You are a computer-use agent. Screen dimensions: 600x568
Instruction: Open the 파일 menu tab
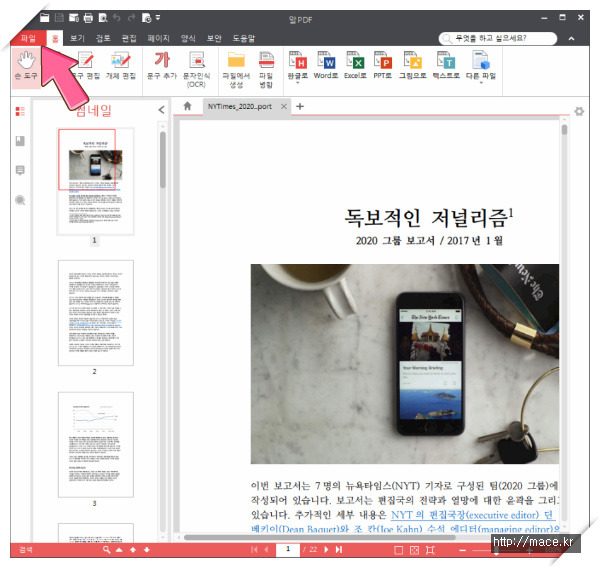[x=28, y=38]
